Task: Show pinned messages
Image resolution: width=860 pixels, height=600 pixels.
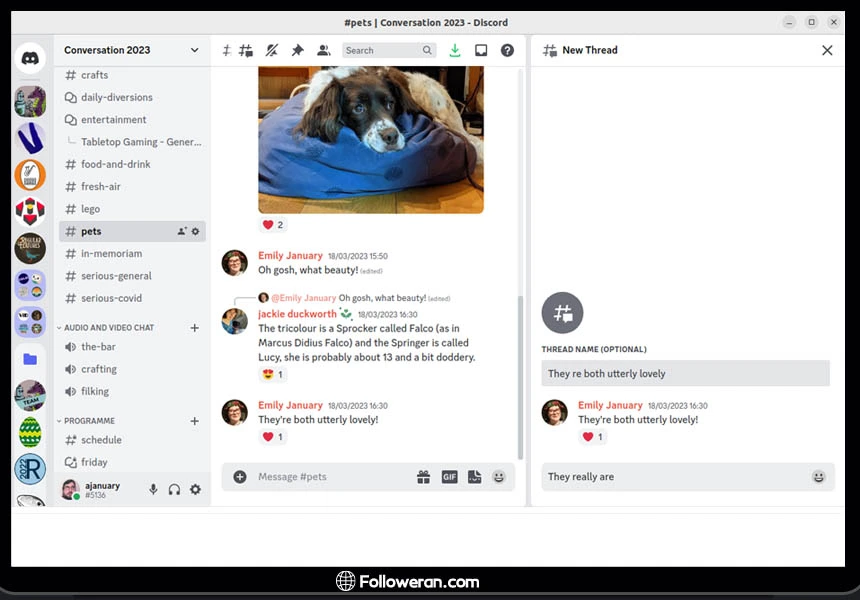Action: click(x=297, y=50)
